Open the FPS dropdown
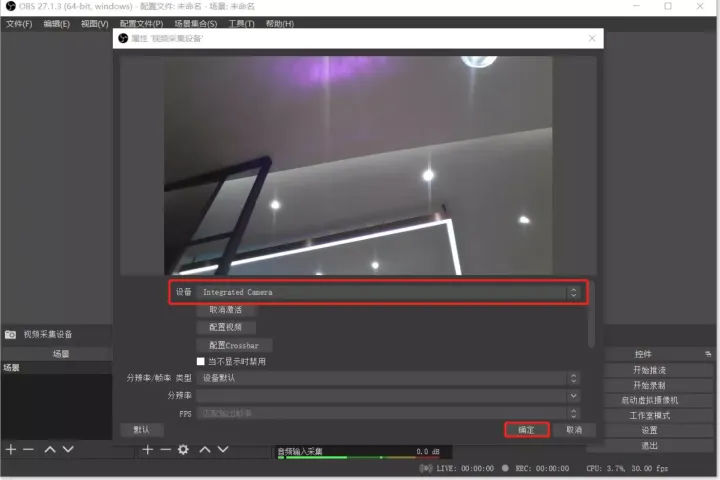 [388, 413]
